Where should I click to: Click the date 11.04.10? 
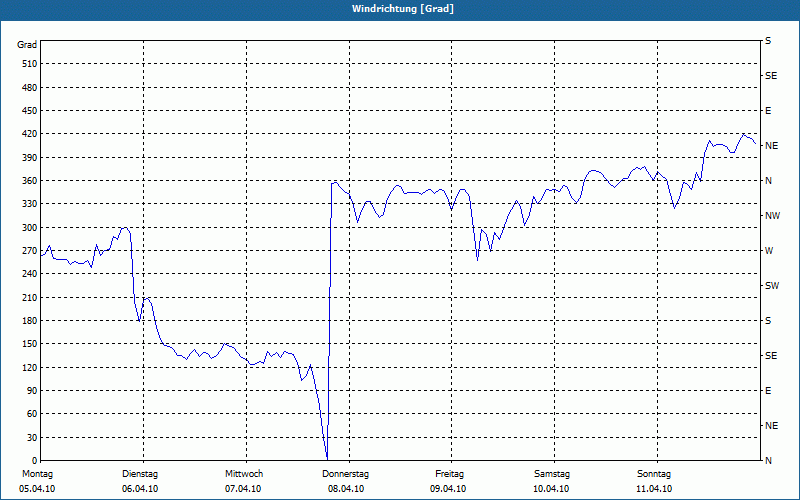654,489
